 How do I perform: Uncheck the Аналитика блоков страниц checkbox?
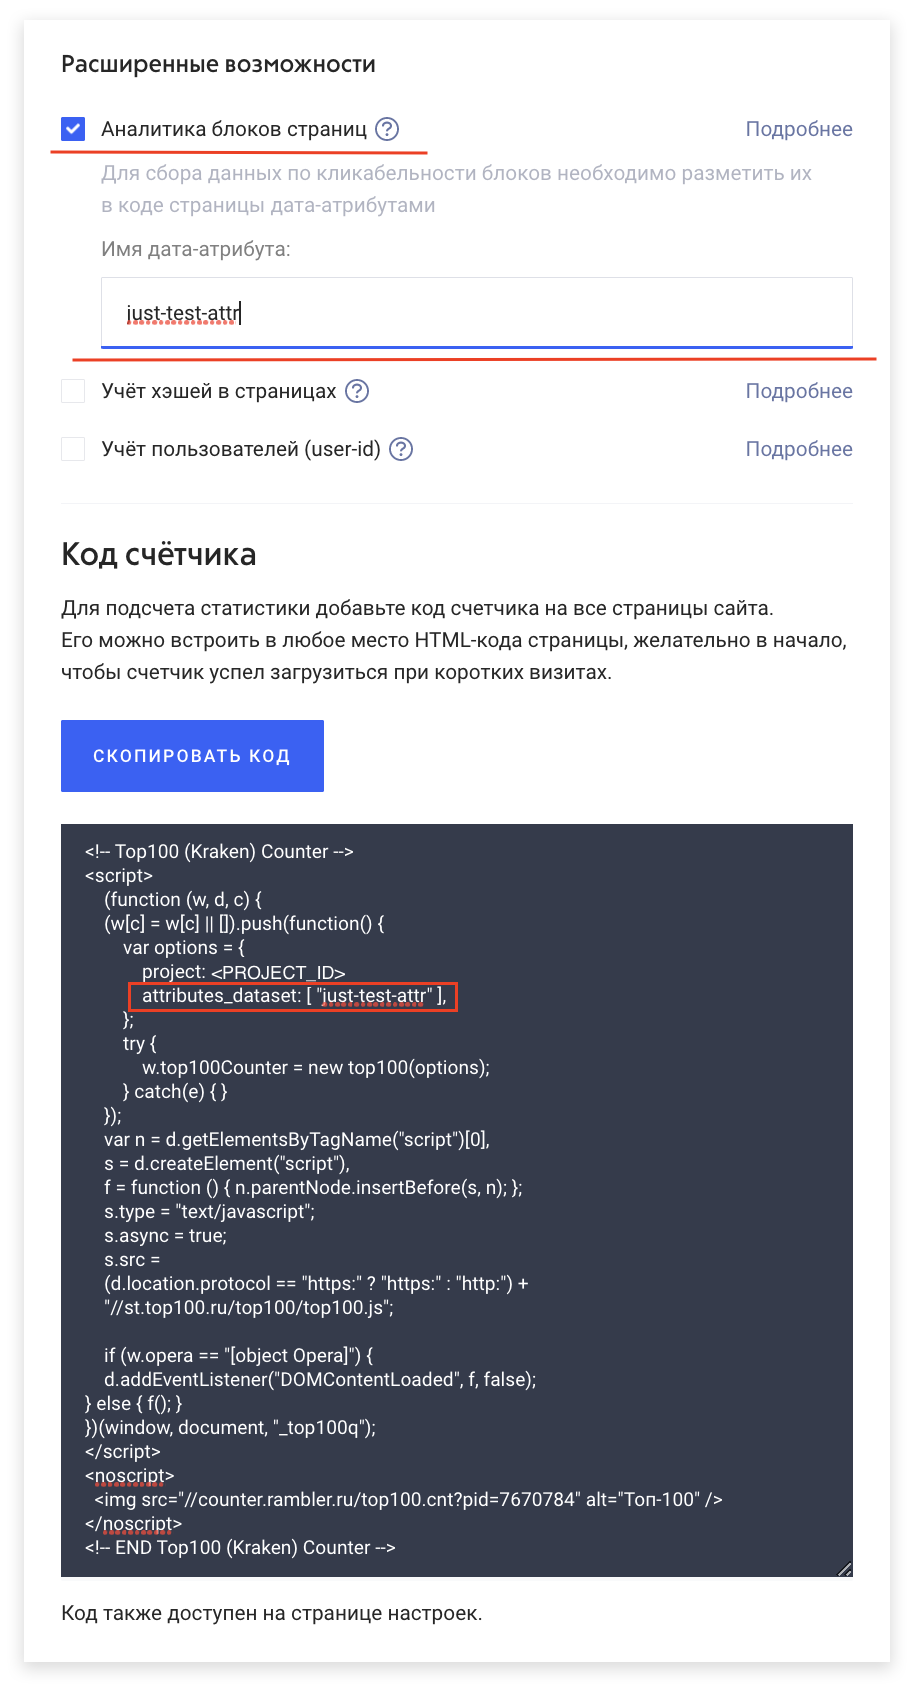(73, 129)
